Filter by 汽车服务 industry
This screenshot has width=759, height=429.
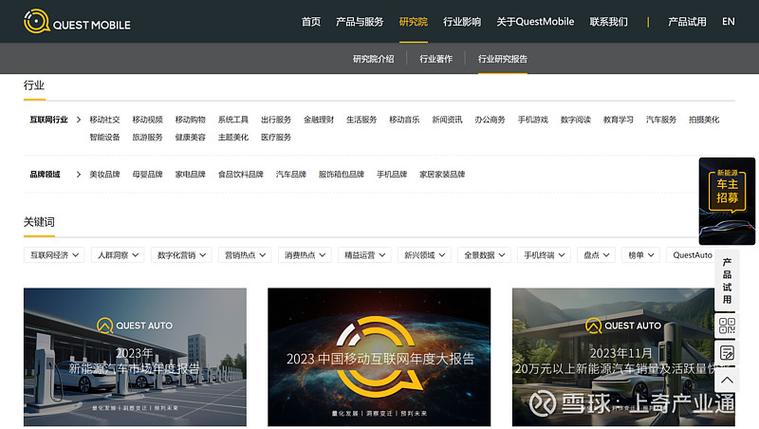tap(661, 120)
